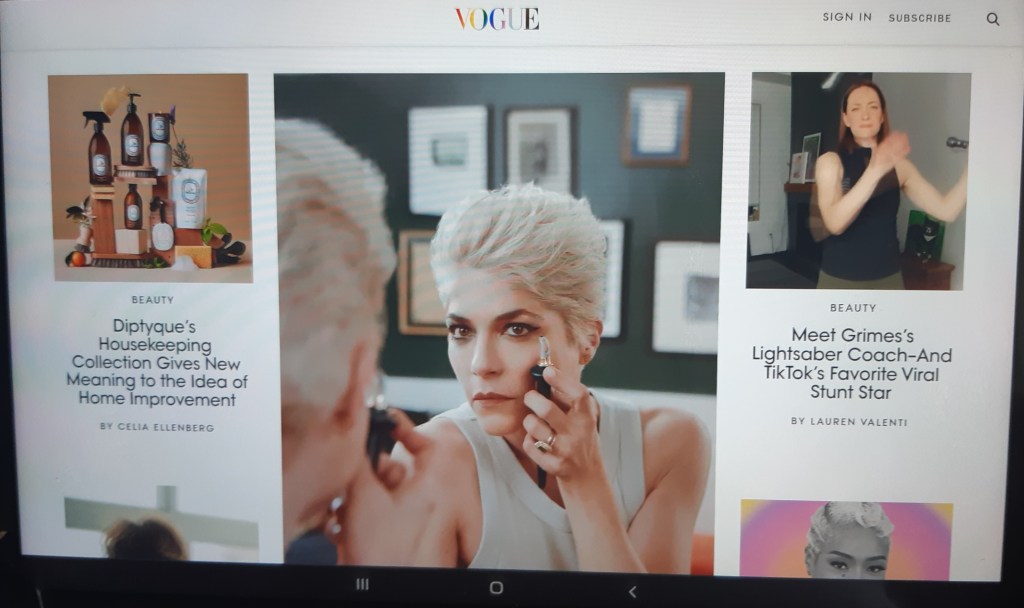Open the Diptyque bottles product thumbnail
The width and height of the screenshot is (1024, 608).
150,178
